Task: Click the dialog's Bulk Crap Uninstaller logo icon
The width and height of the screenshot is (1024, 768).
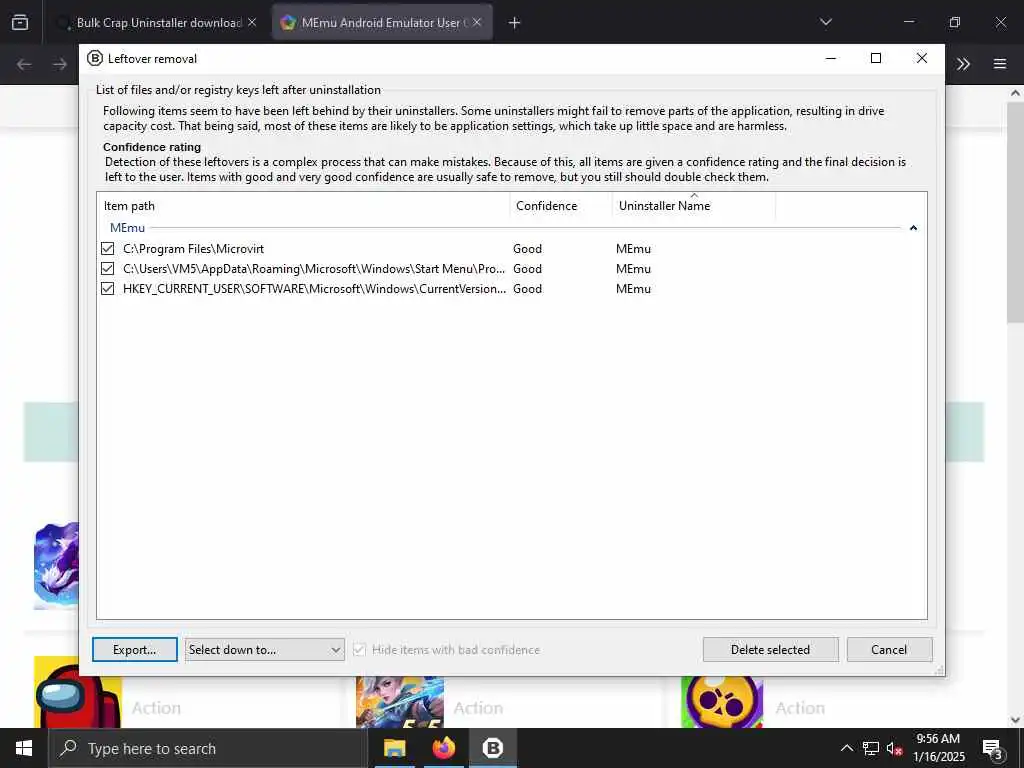Action: [x=95, y=58]
